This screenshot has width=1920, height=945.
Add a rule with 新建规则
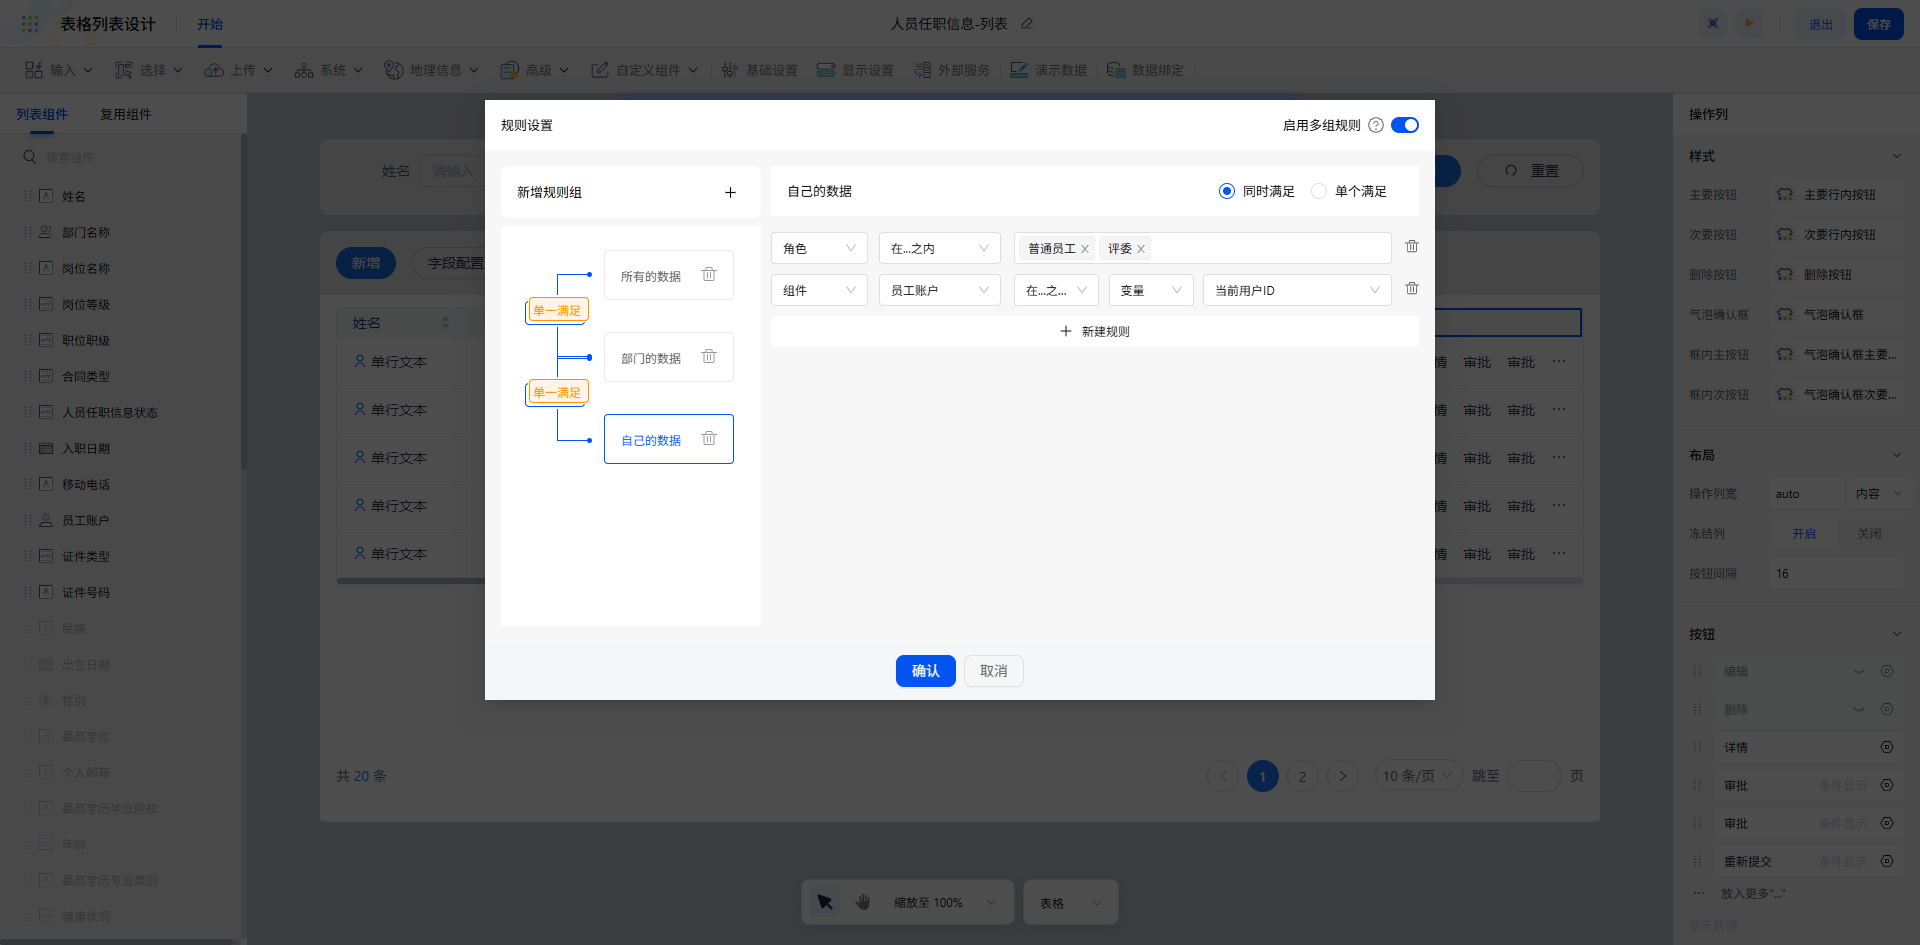pos(1095,331)
